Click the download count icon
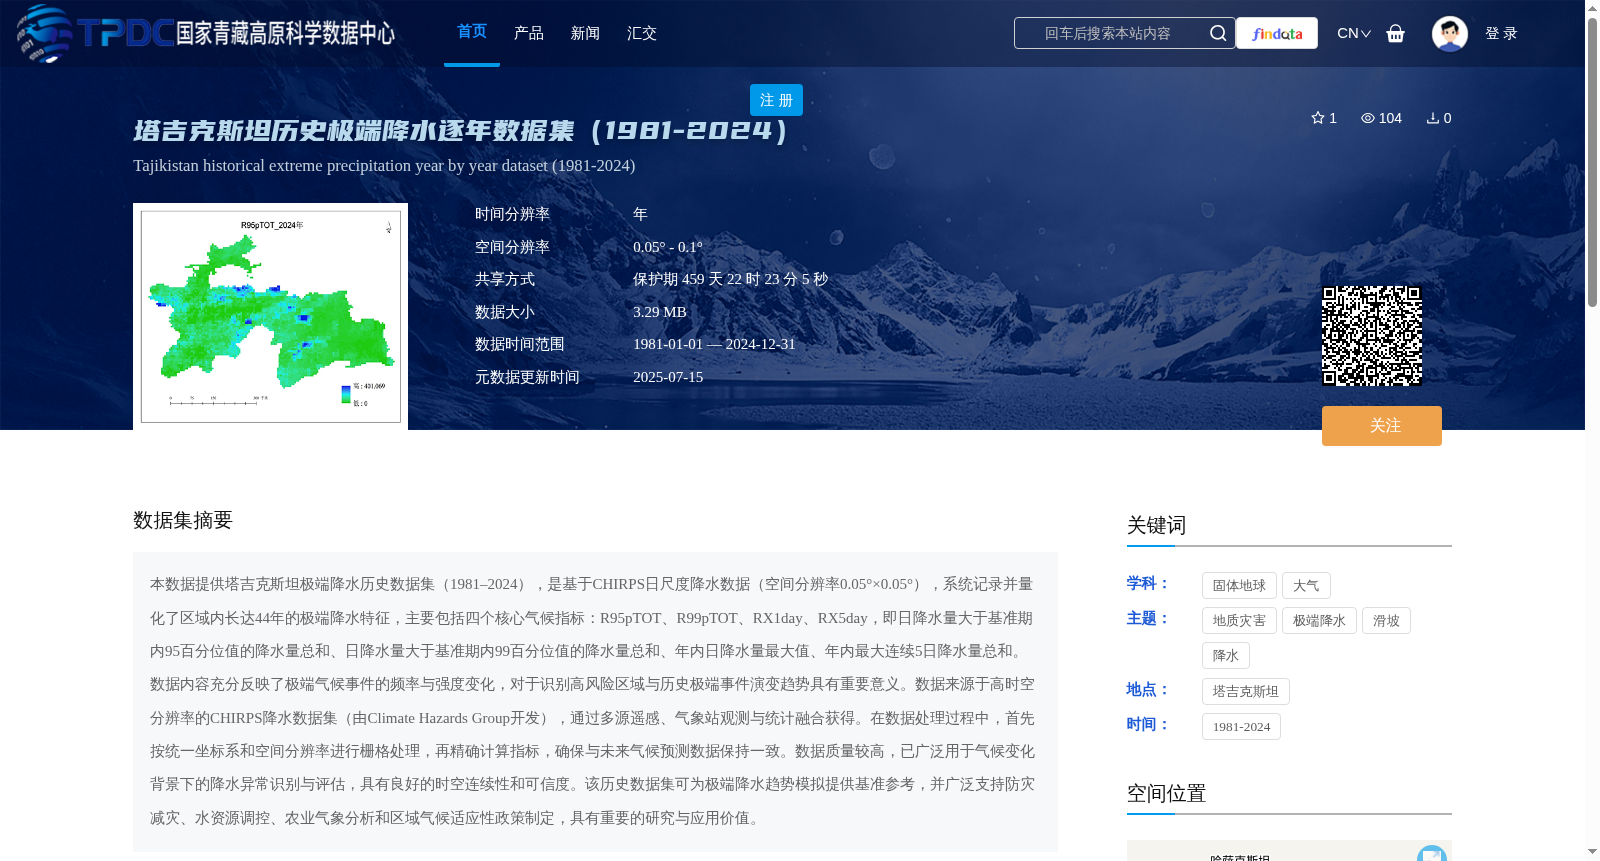The image size is (1600, 861). pyautogui.click(x=1433, y=118)
